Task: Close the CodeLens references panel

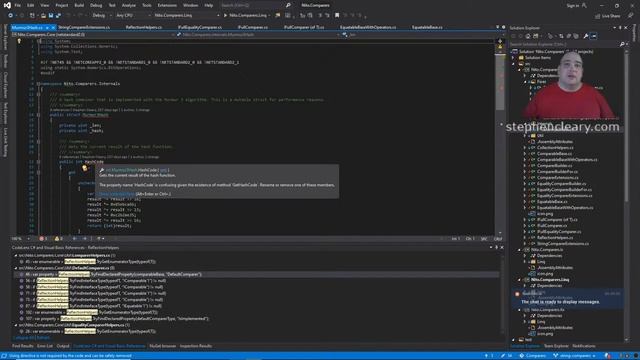Action: click(x=502, y=247)
